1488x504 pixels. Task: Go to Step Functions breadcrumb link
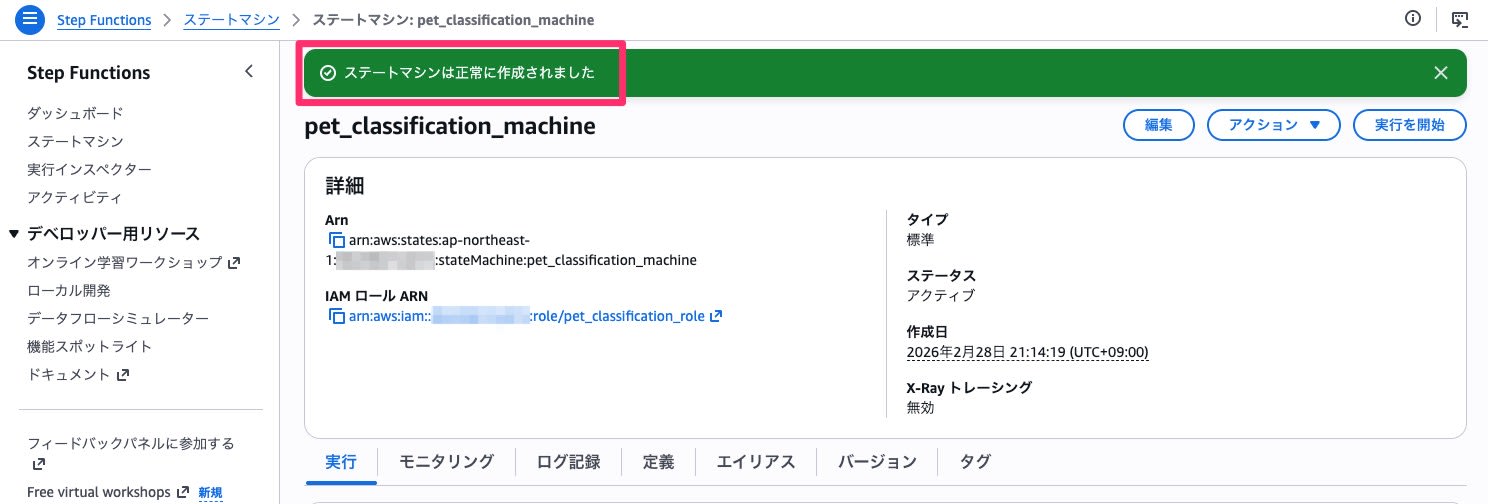tap(104, 19)
